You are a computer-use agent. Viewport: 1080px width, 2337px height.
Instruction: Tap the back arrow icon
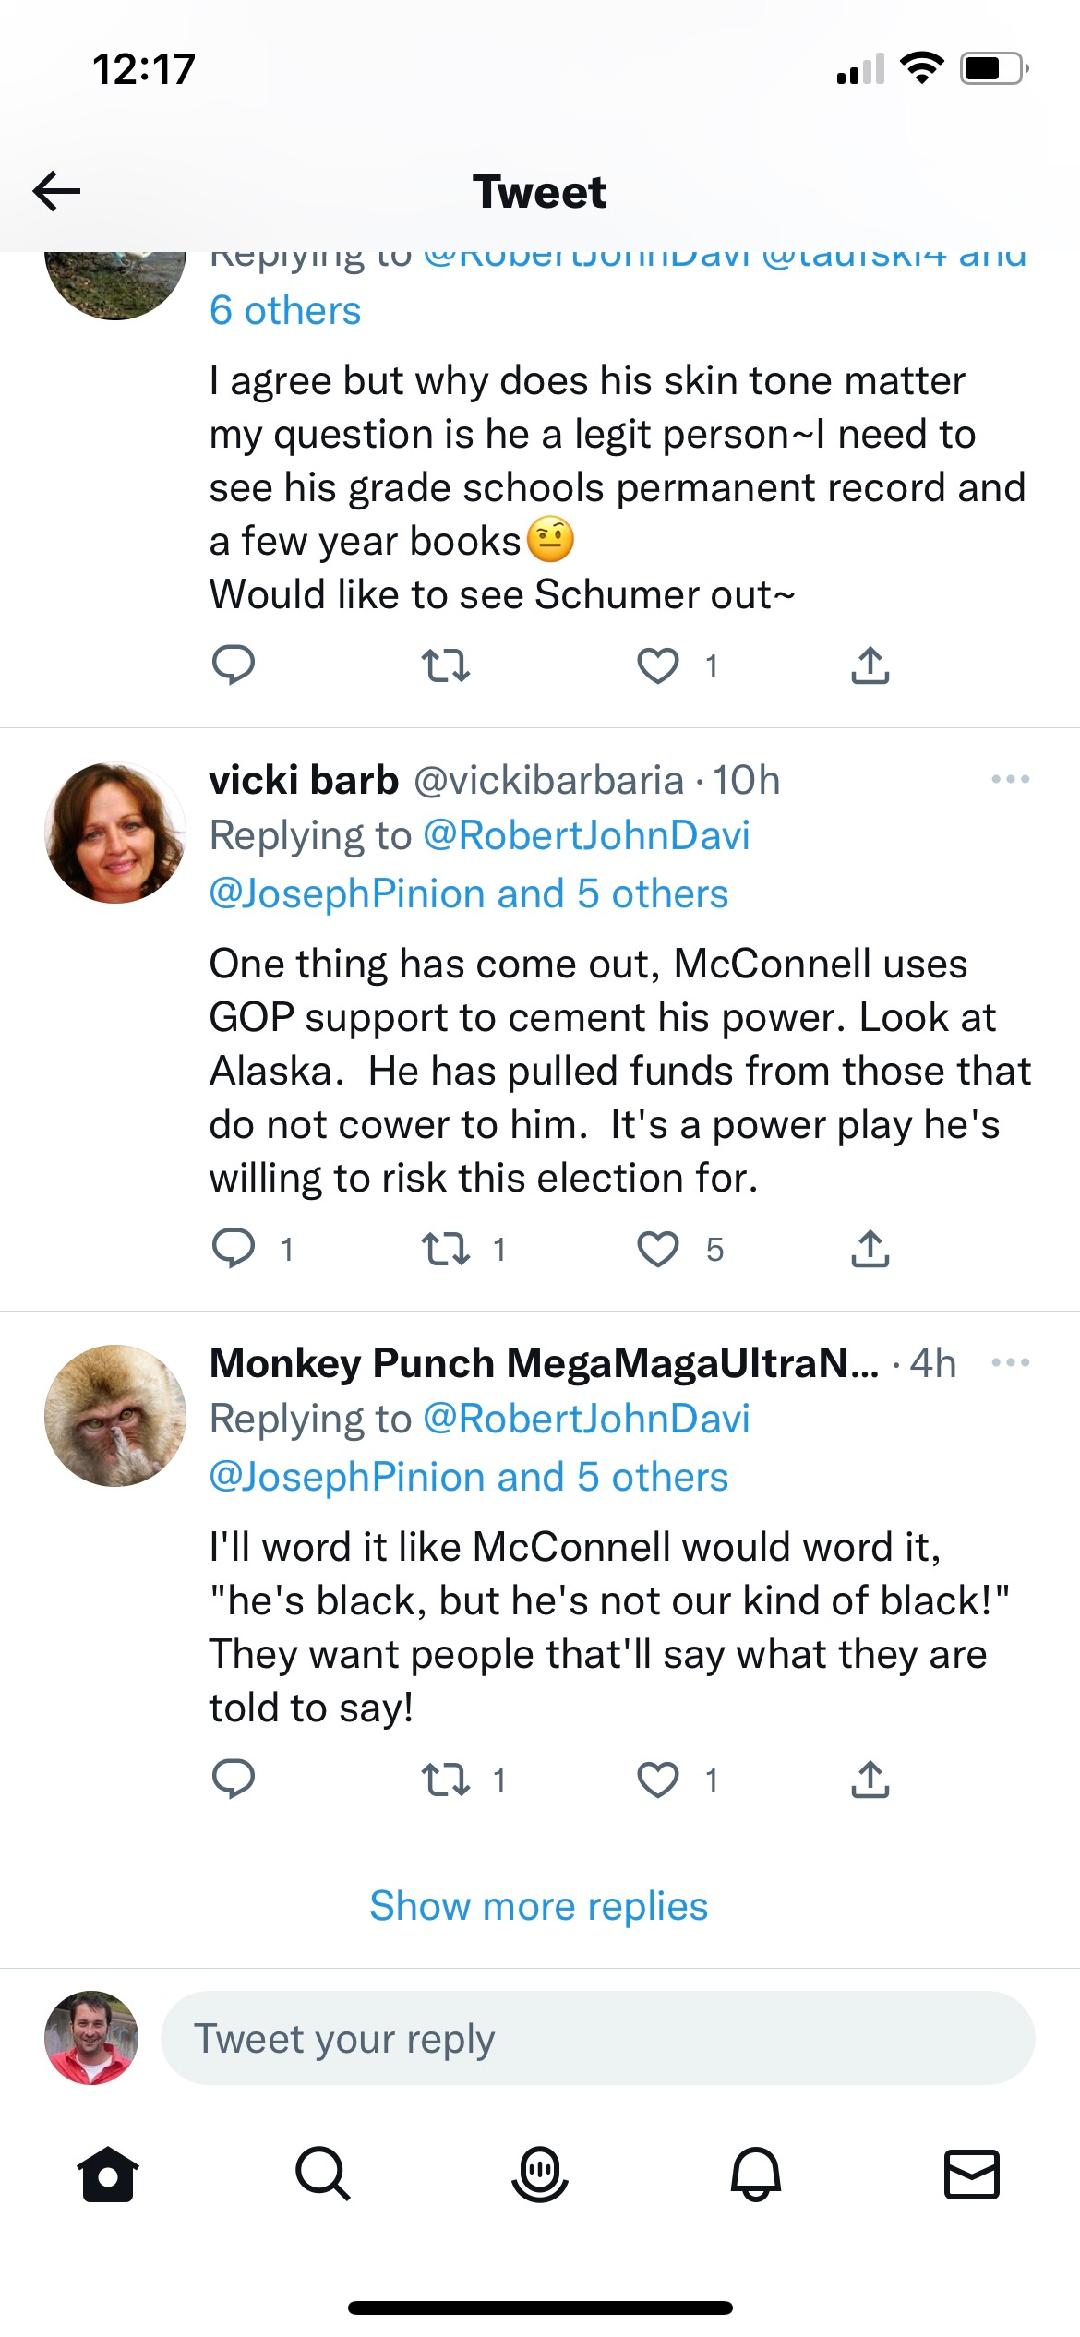(x=56, y=191)
